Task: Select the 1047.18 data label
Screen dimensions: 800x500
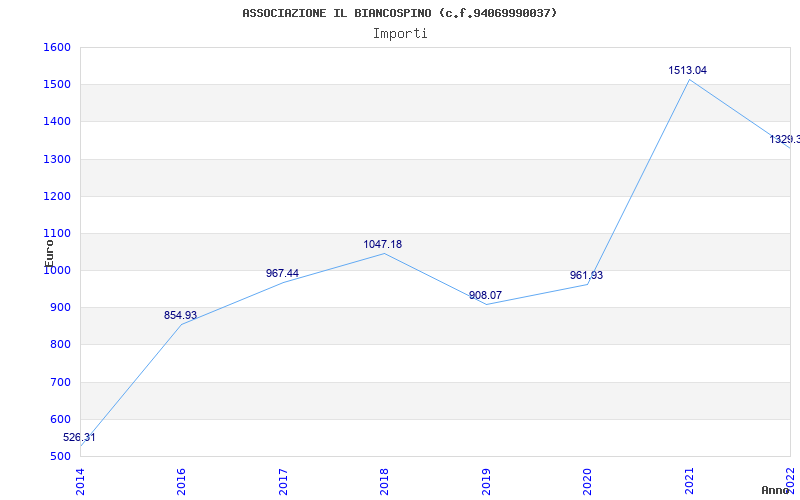Action: 383,244
